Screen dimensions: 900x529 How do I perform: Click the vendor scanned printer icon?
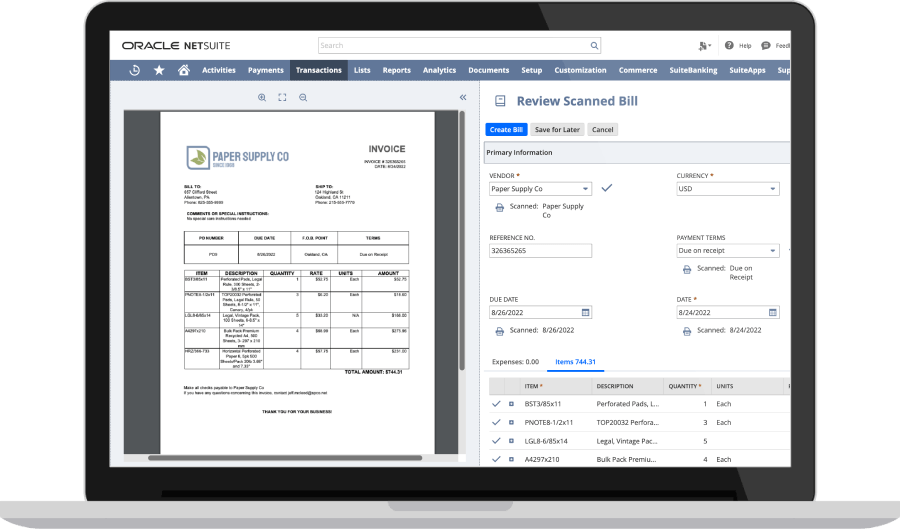coord(499,208)
